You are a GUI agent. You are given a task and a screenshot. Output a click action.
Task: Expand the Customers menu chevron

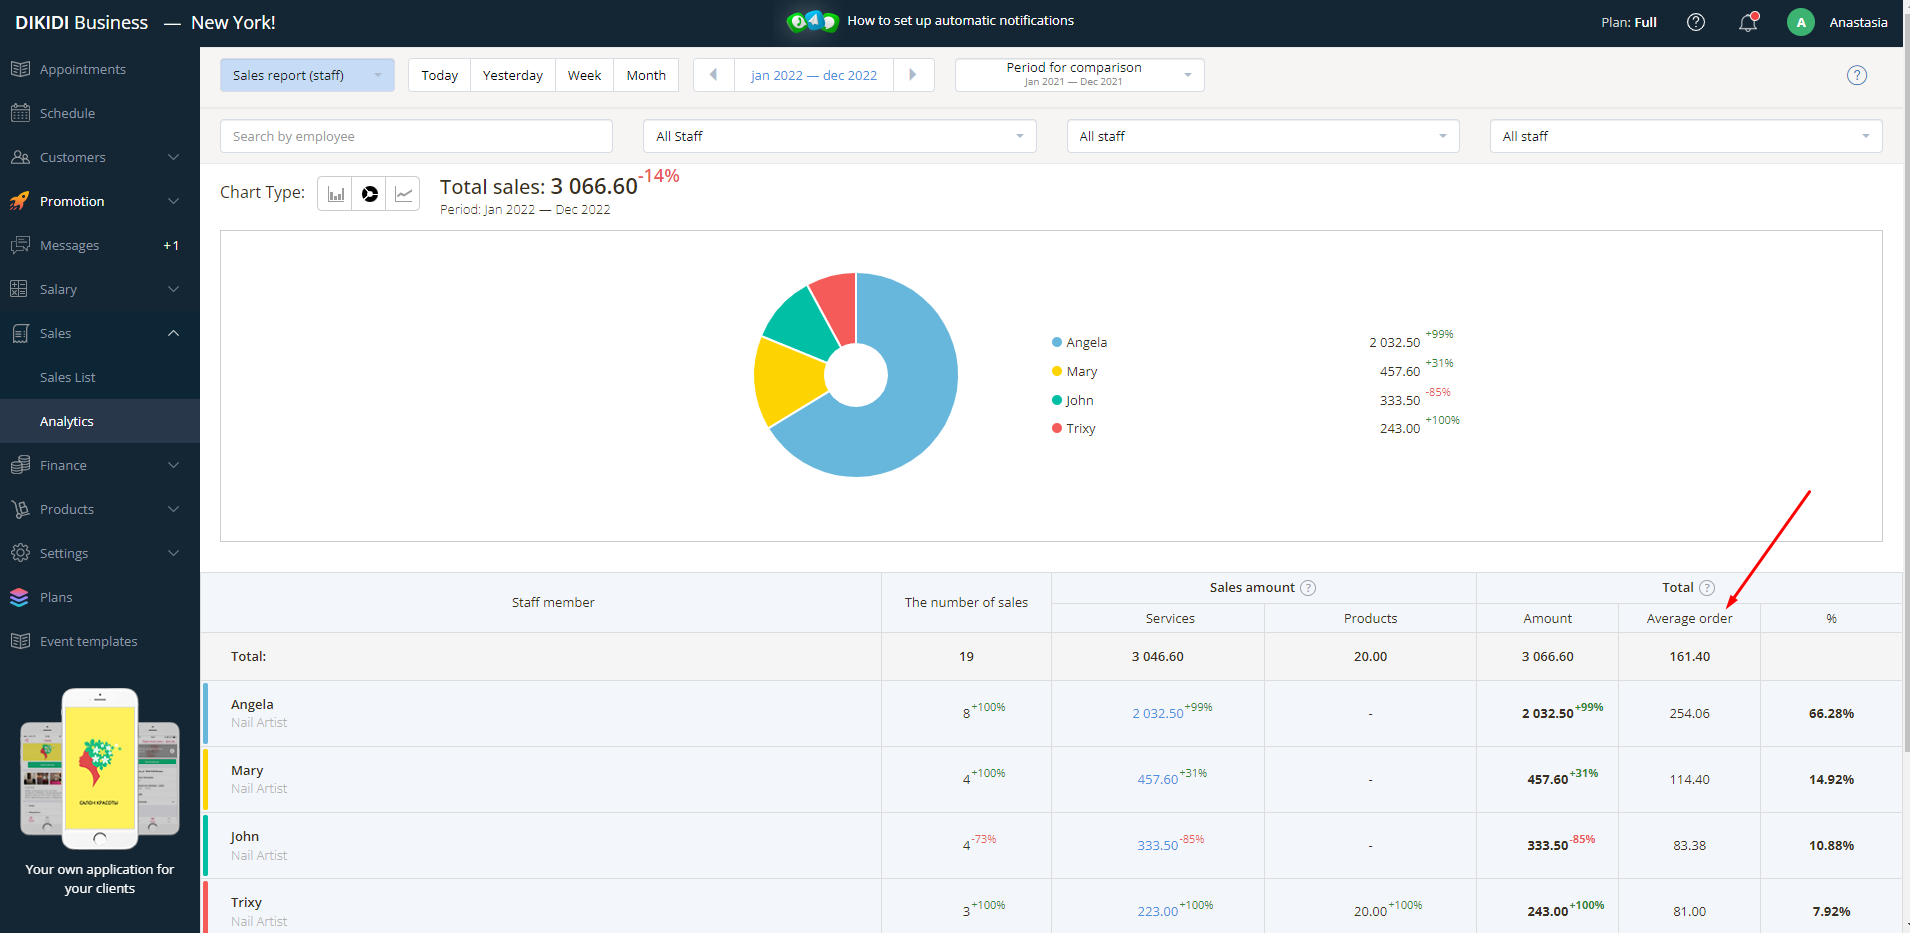point(174,157)
